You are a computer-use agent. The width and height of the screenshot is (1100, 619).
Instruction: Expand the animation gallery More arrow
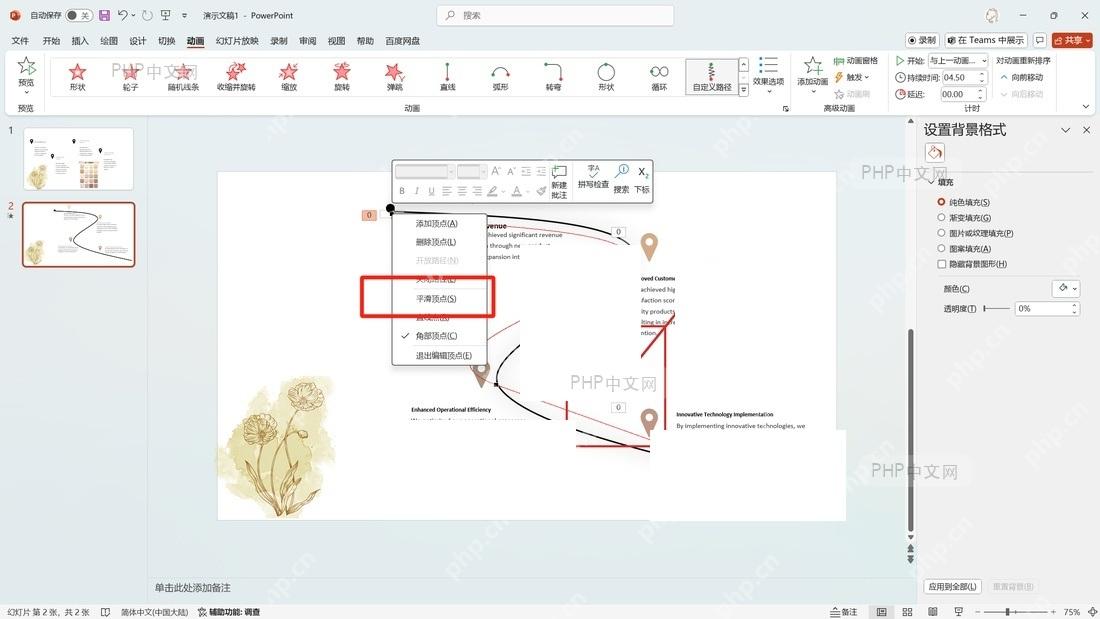(x=744, y=90)
